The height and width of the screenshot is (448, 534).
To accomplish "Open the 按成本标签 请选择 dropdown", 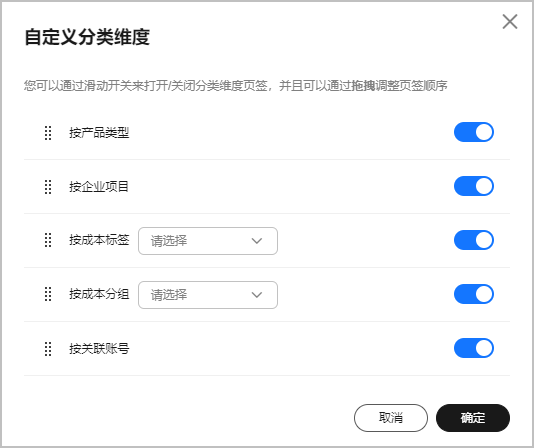I will [x=208, y=241].
